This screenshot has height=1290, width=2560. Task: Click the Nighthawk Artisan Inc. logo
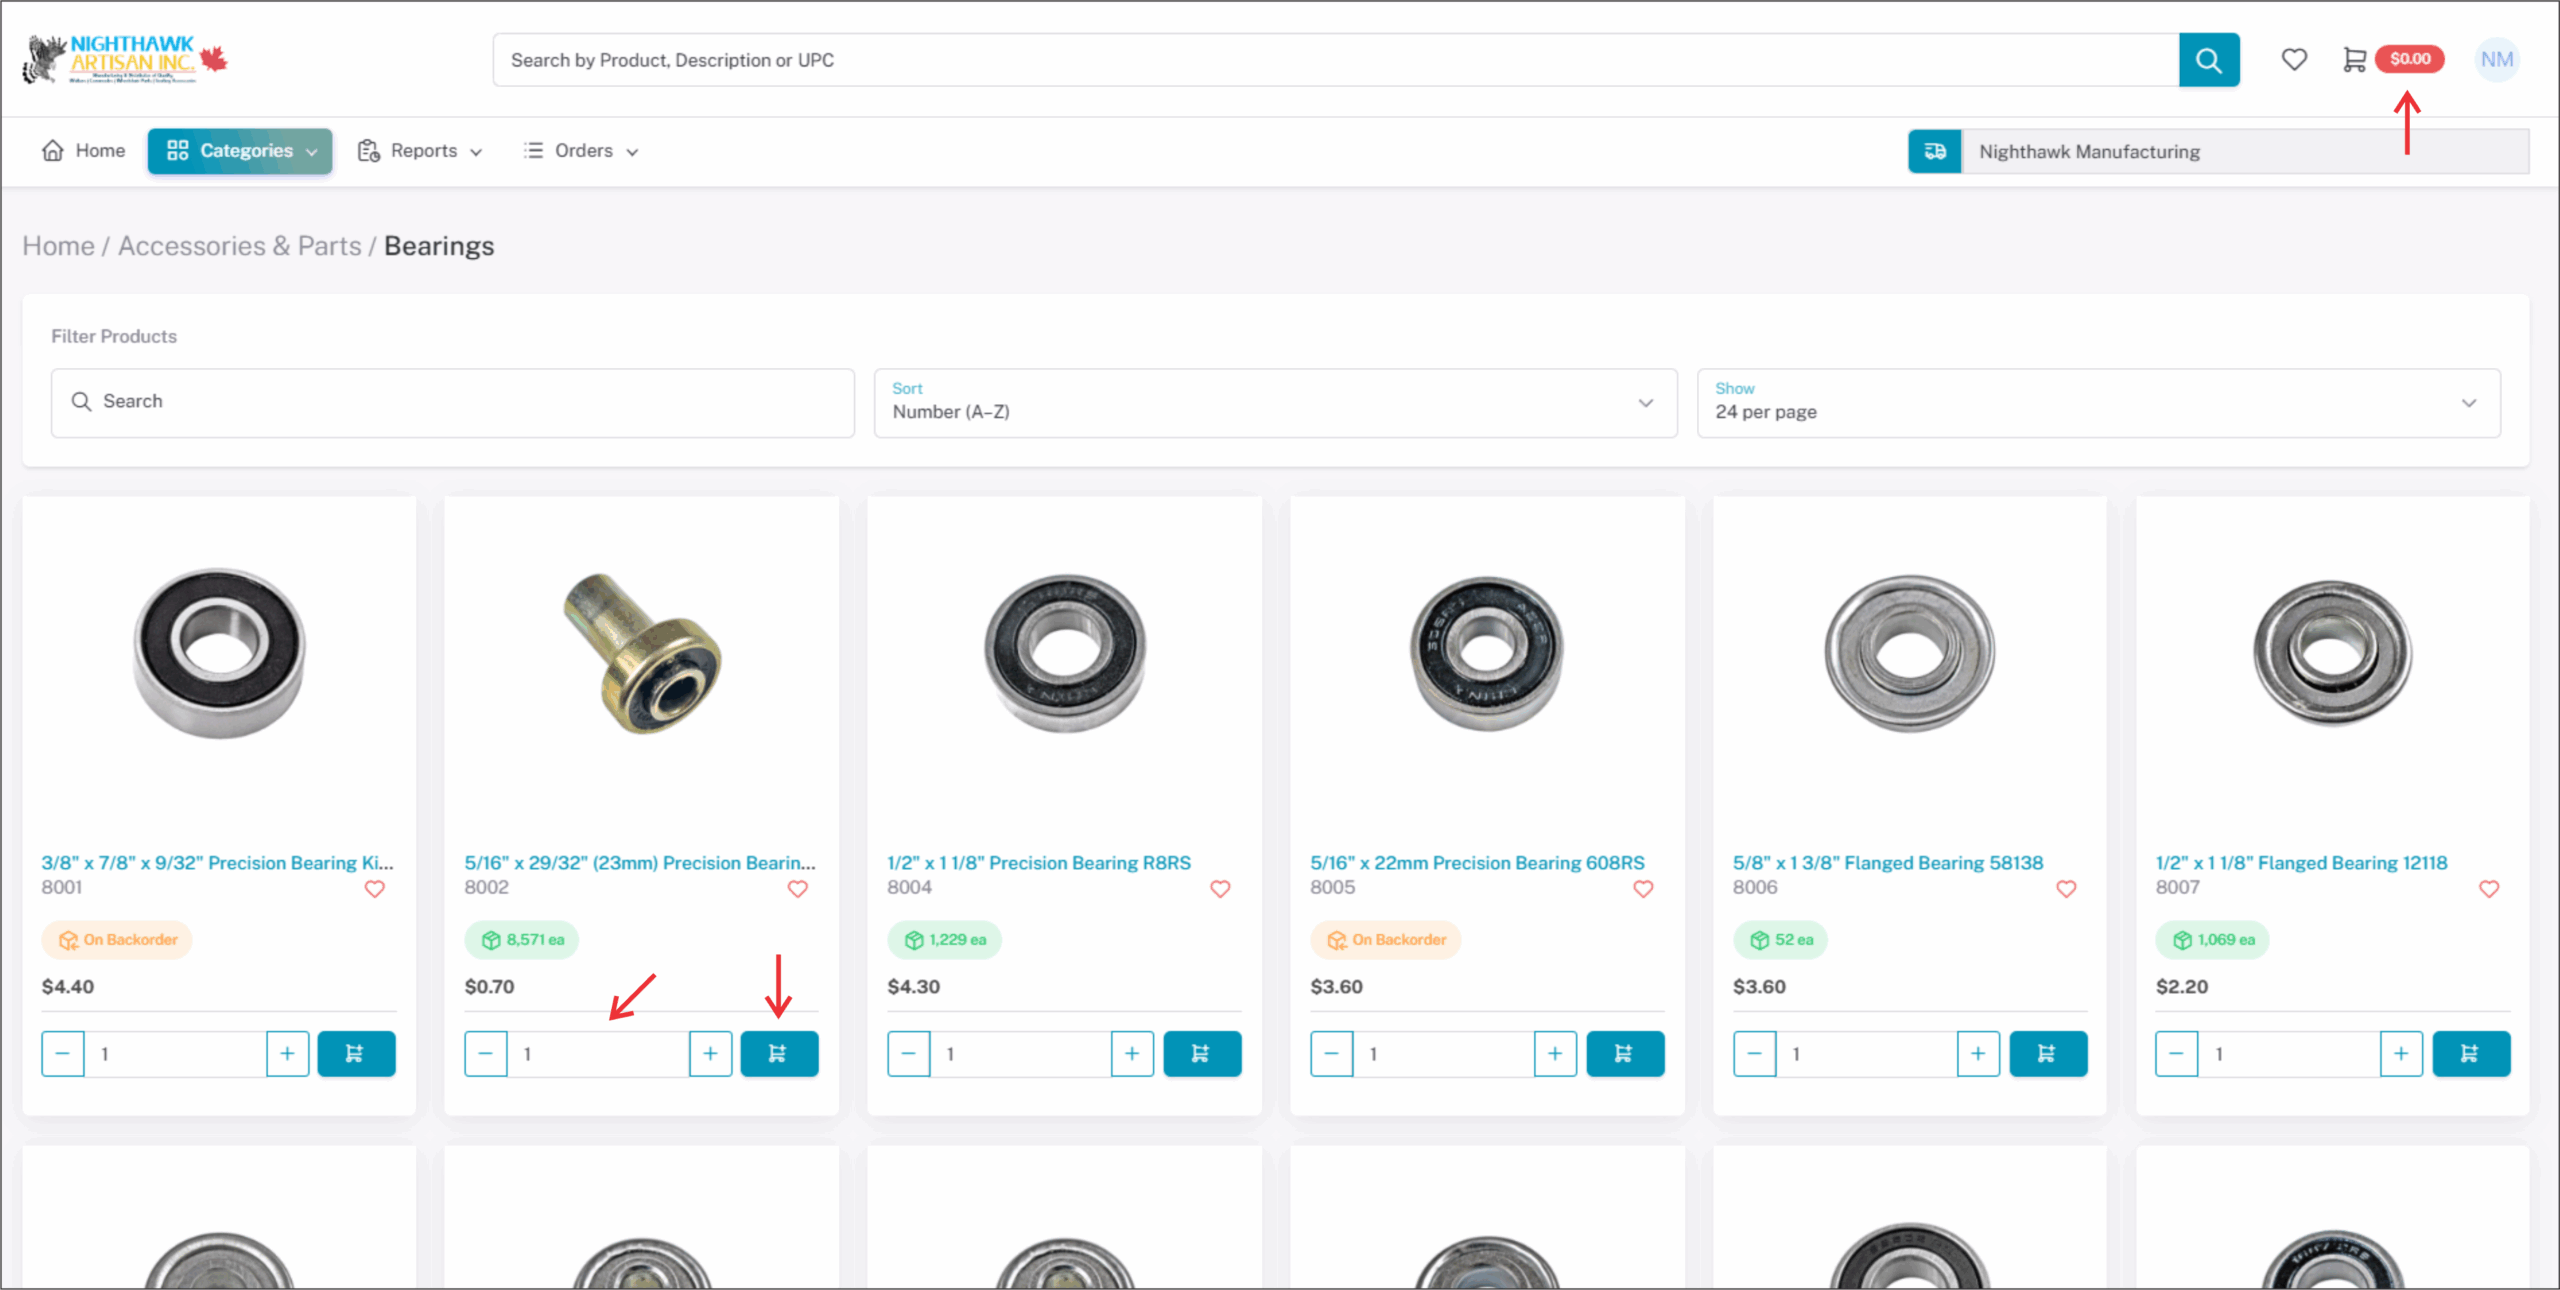tap(125, 60)
